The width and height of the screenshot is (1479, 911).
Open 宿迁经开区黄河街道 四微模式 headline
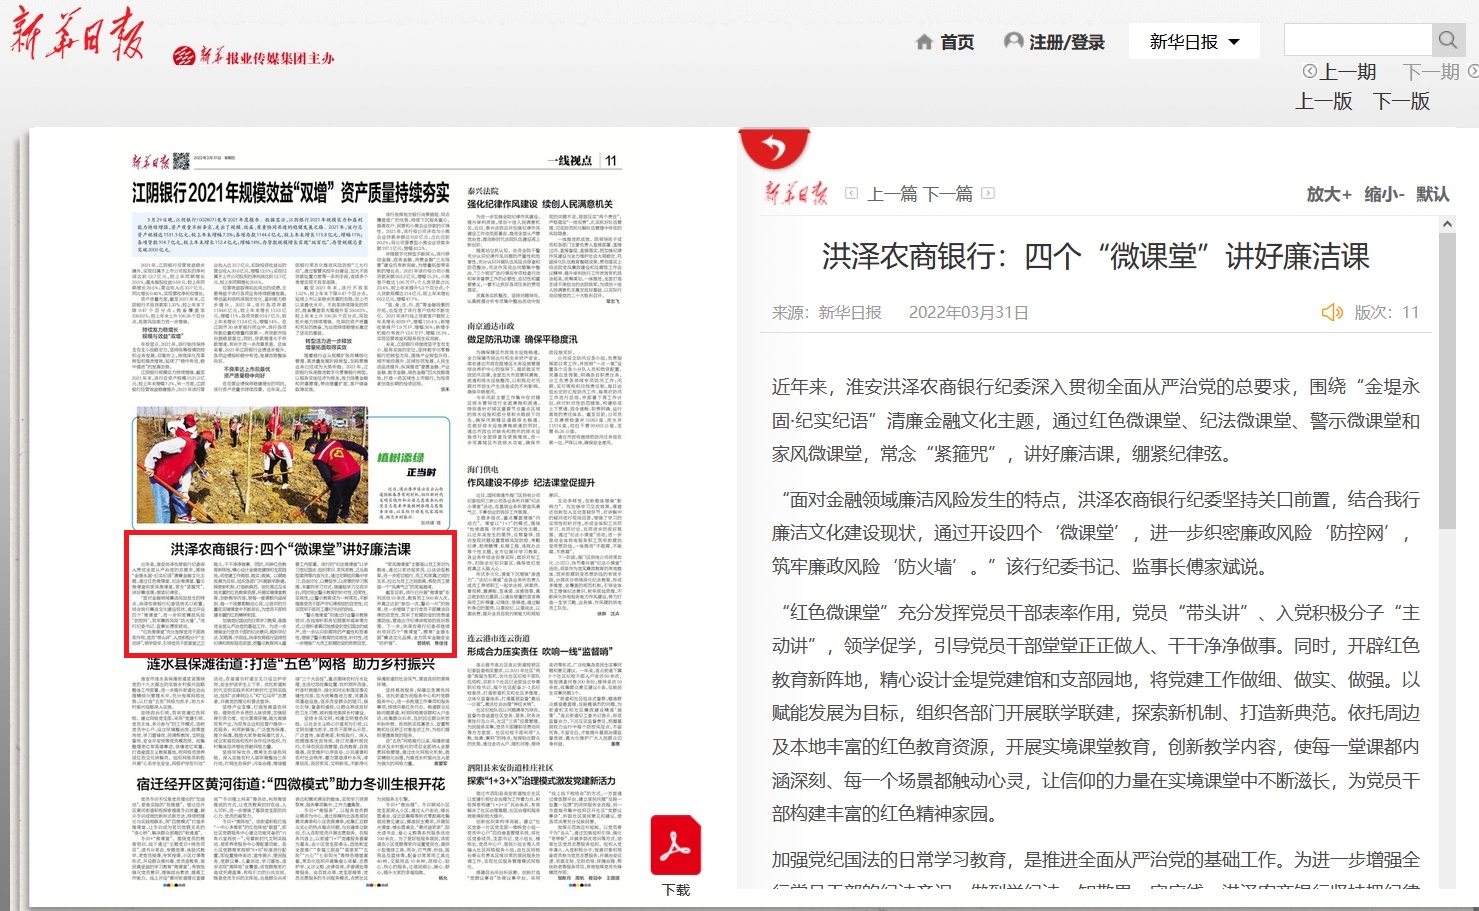tap(291, 784)
